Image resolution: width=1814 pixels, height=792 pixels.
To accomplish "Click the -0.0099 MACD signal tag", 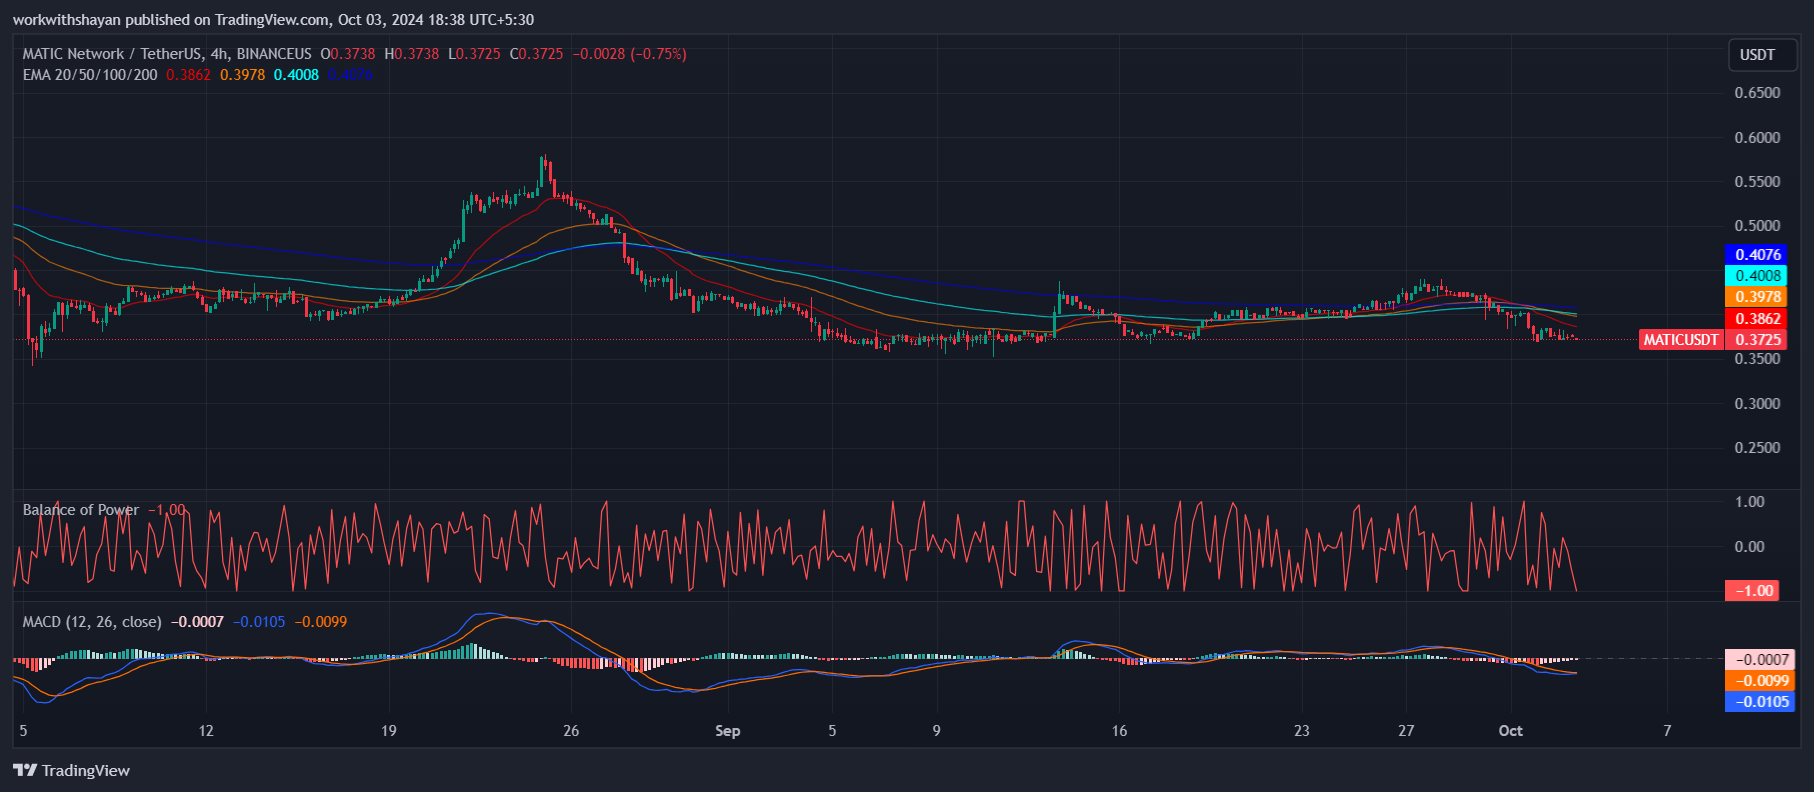I will (x=1760, y=681).
